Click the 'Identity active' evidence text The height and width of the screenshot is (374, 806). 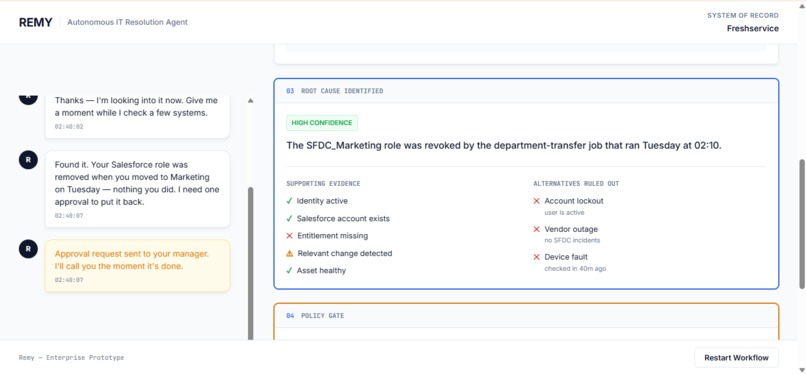322,201
